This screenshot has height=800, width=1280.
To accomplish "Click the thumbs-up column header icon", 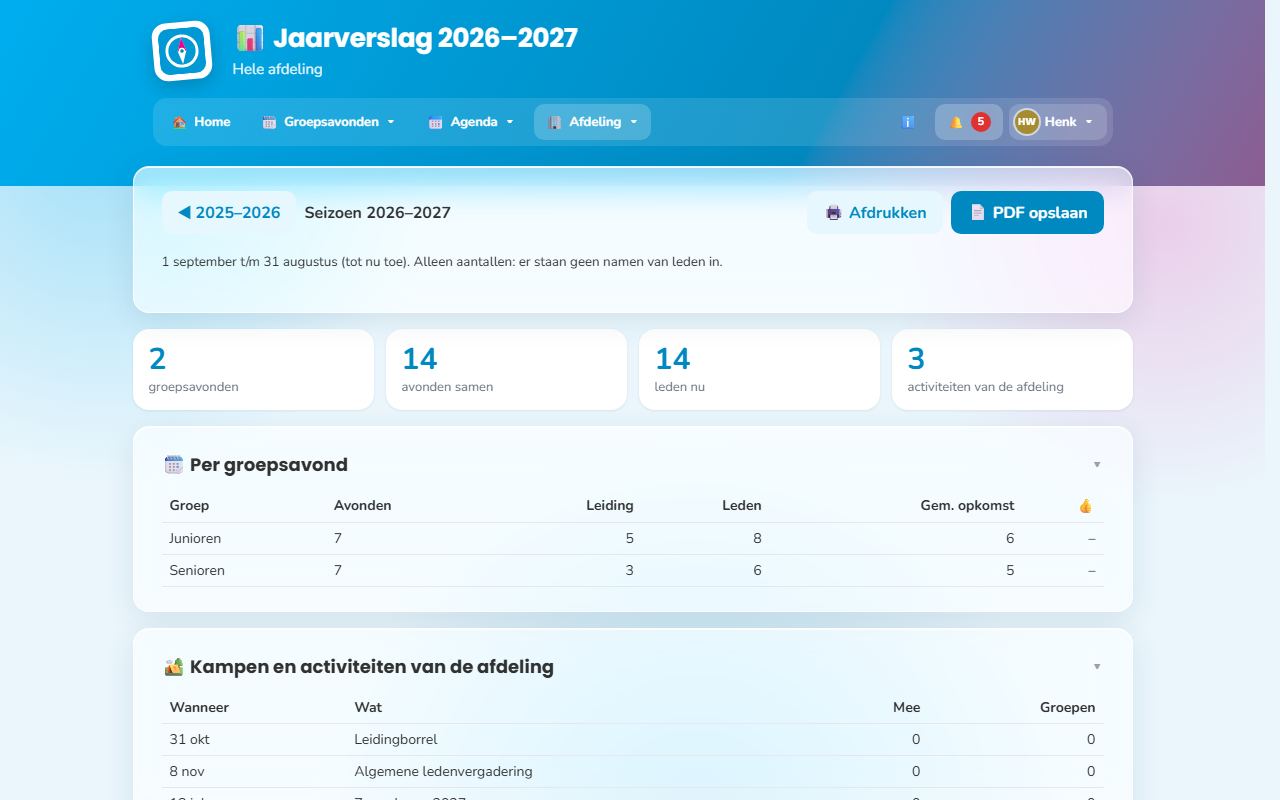I will [x=1085, y=506].
